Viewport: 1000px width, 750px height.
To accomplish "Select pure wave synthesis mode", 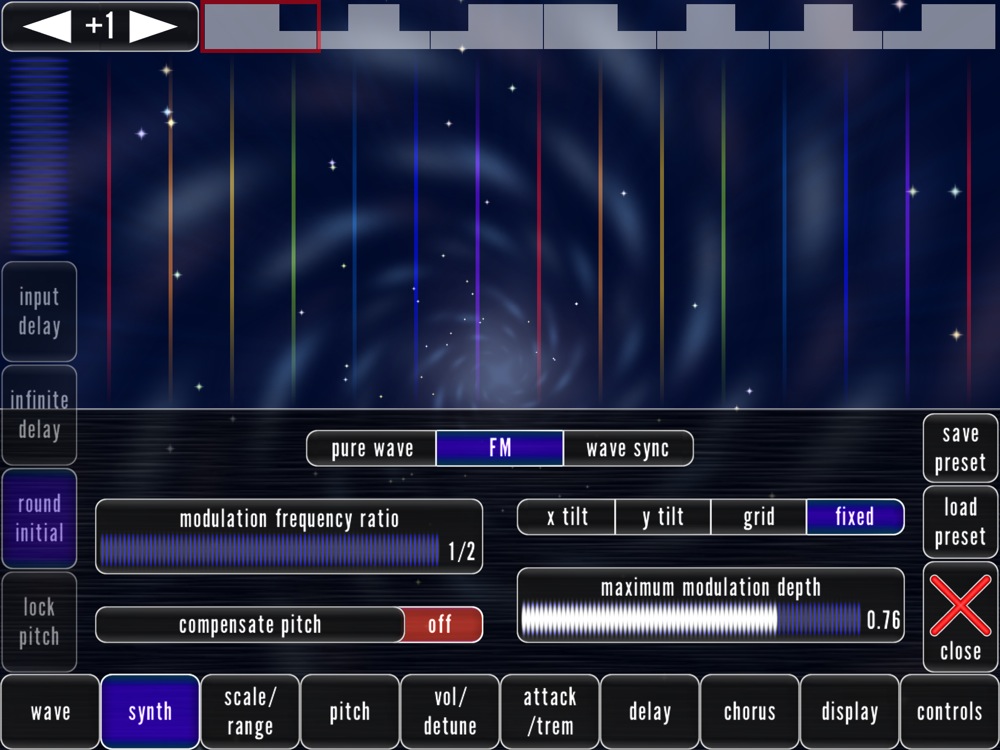I will [x=372, y=448].
